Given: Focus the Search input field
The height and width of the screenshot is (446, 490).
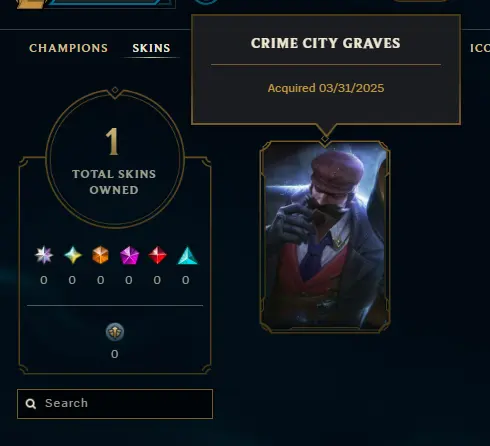Looking at the screenshot, I should point(115,404).
